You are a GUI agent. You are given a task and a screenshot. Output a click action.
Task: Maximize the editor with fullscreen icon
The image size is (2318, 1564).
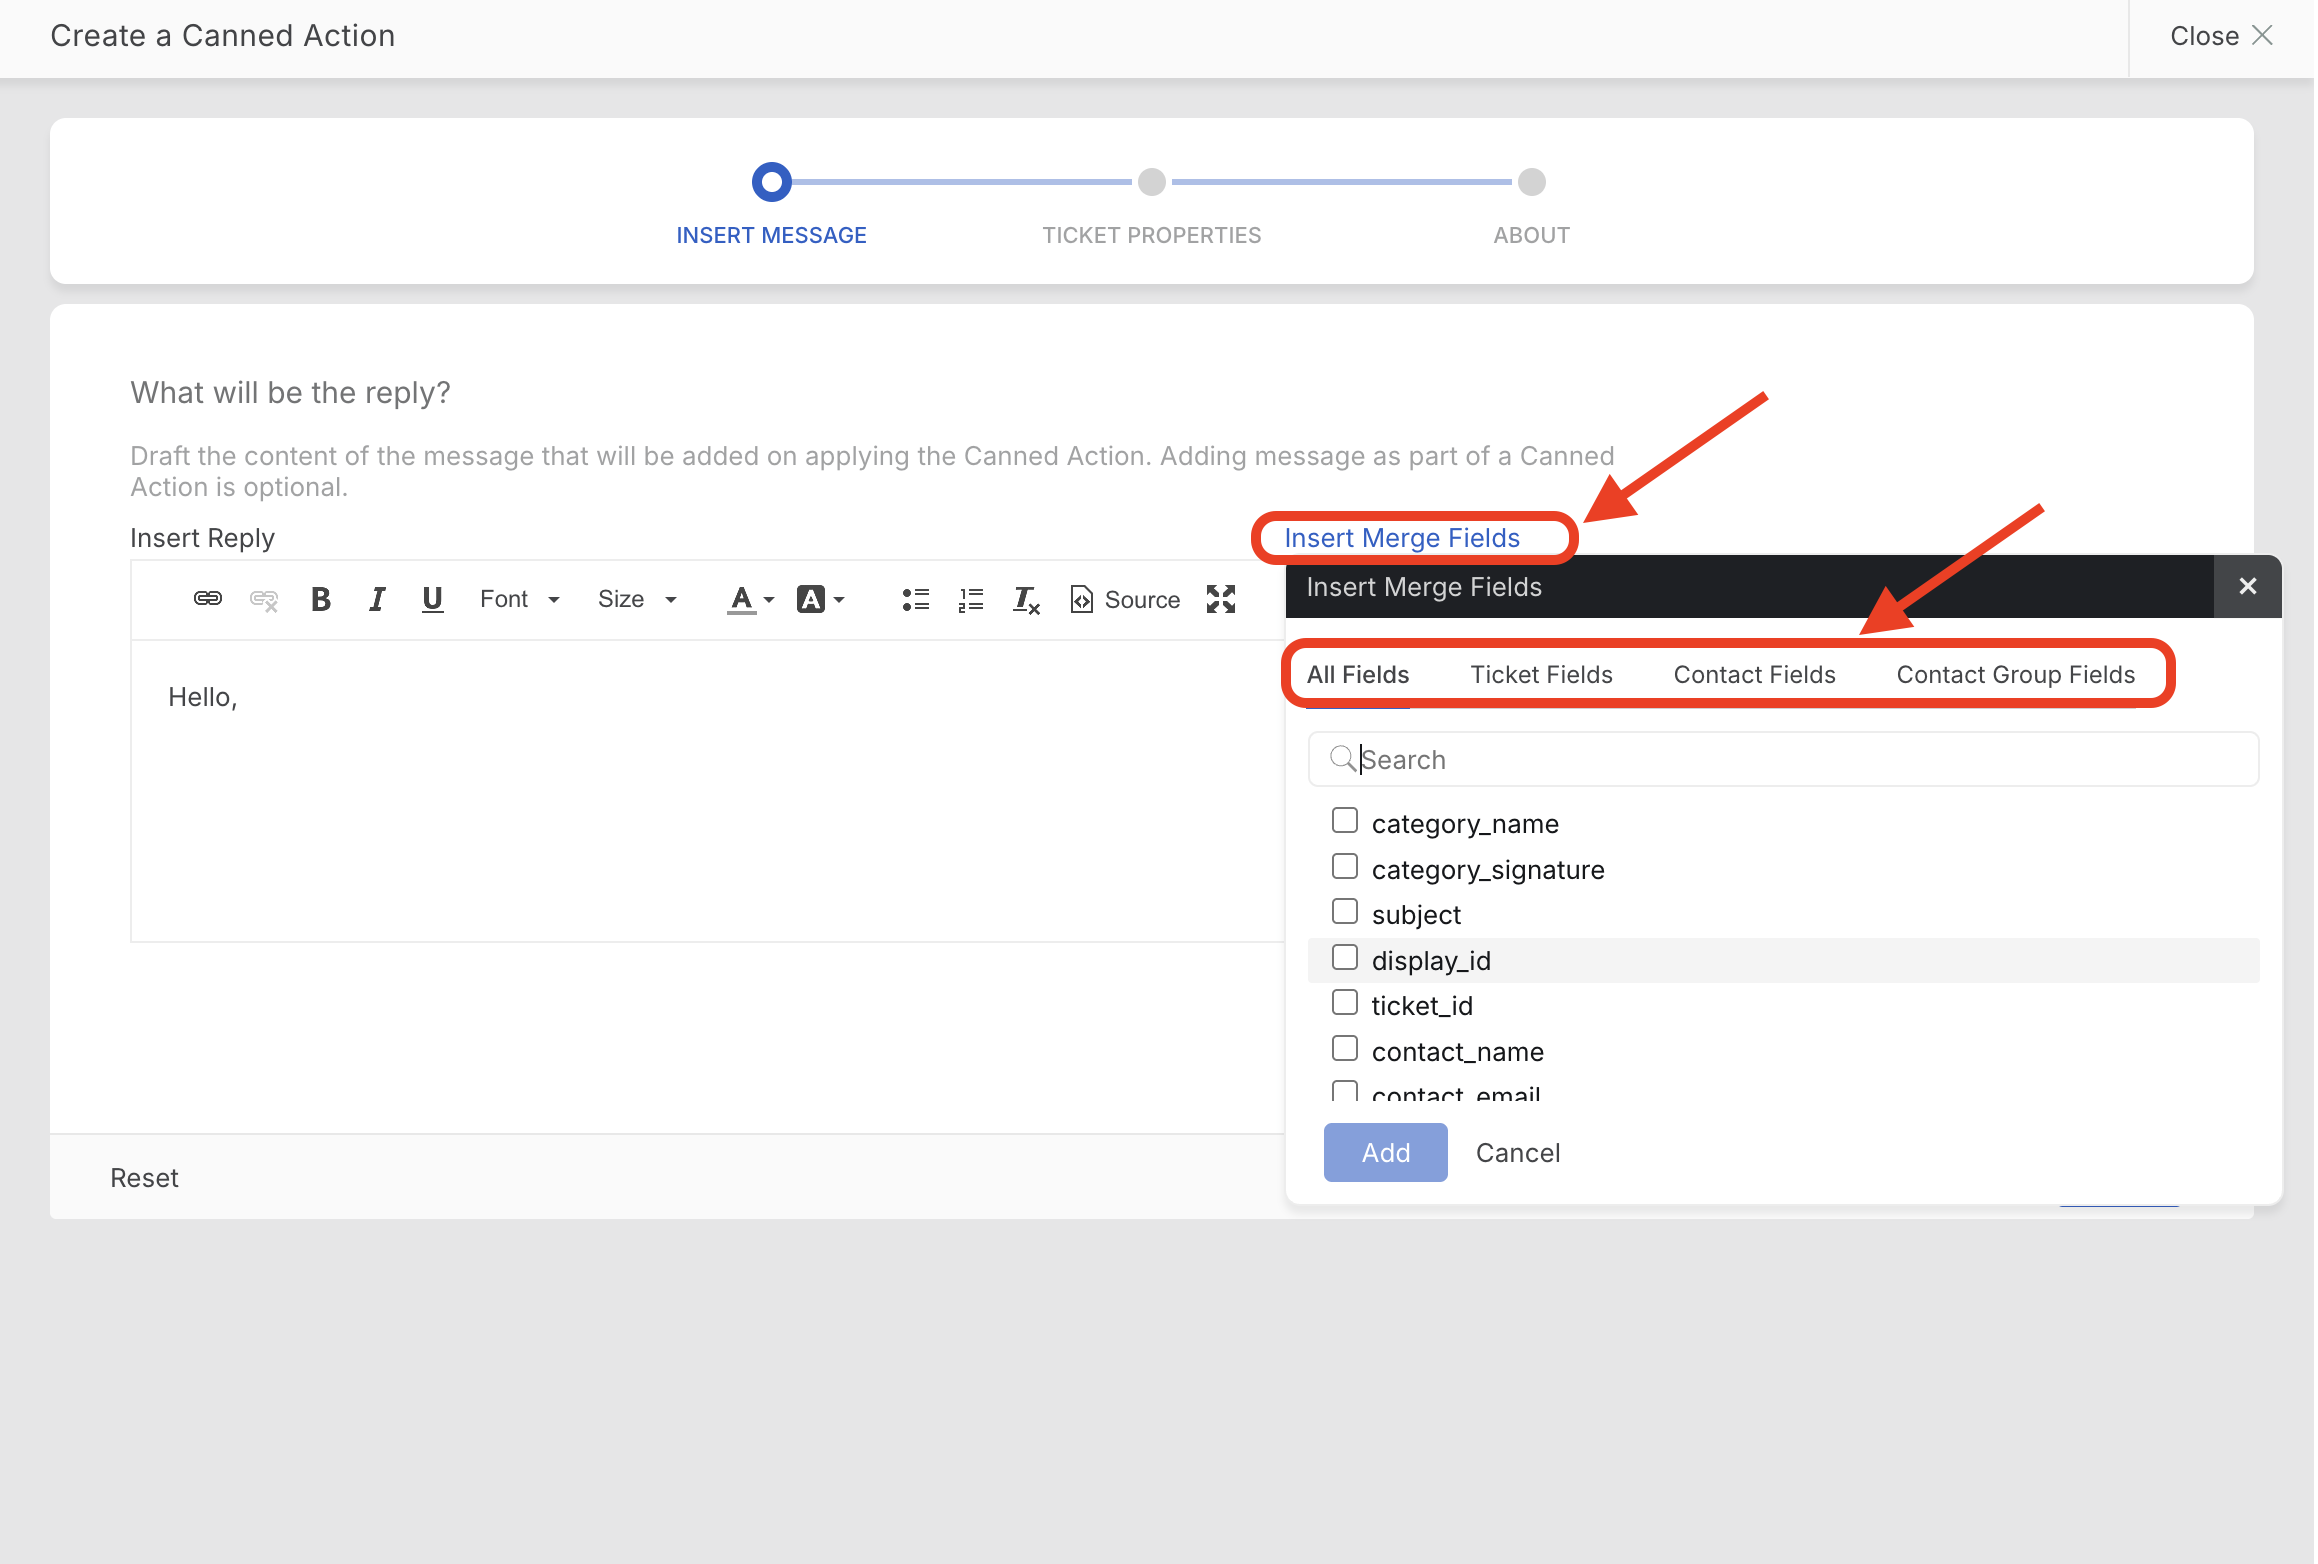tap(1221, 599)
